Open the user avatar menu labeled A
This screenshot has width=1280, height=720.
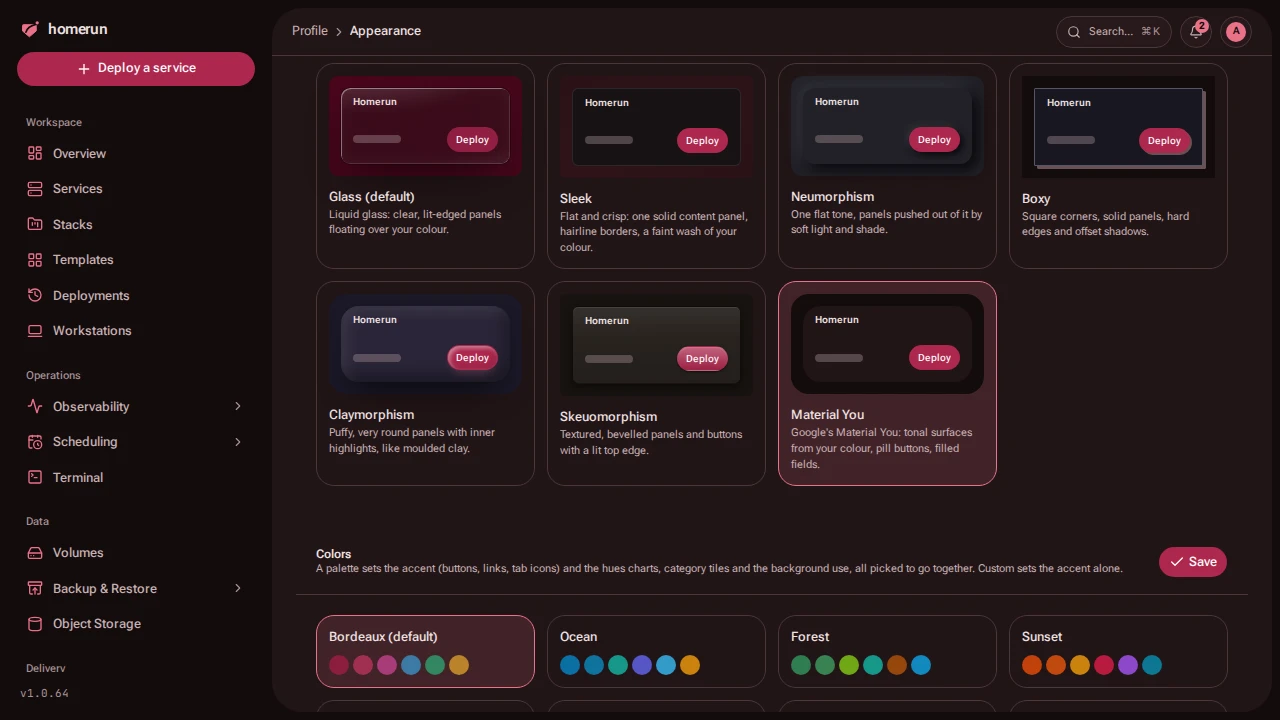coord(1236,32)
